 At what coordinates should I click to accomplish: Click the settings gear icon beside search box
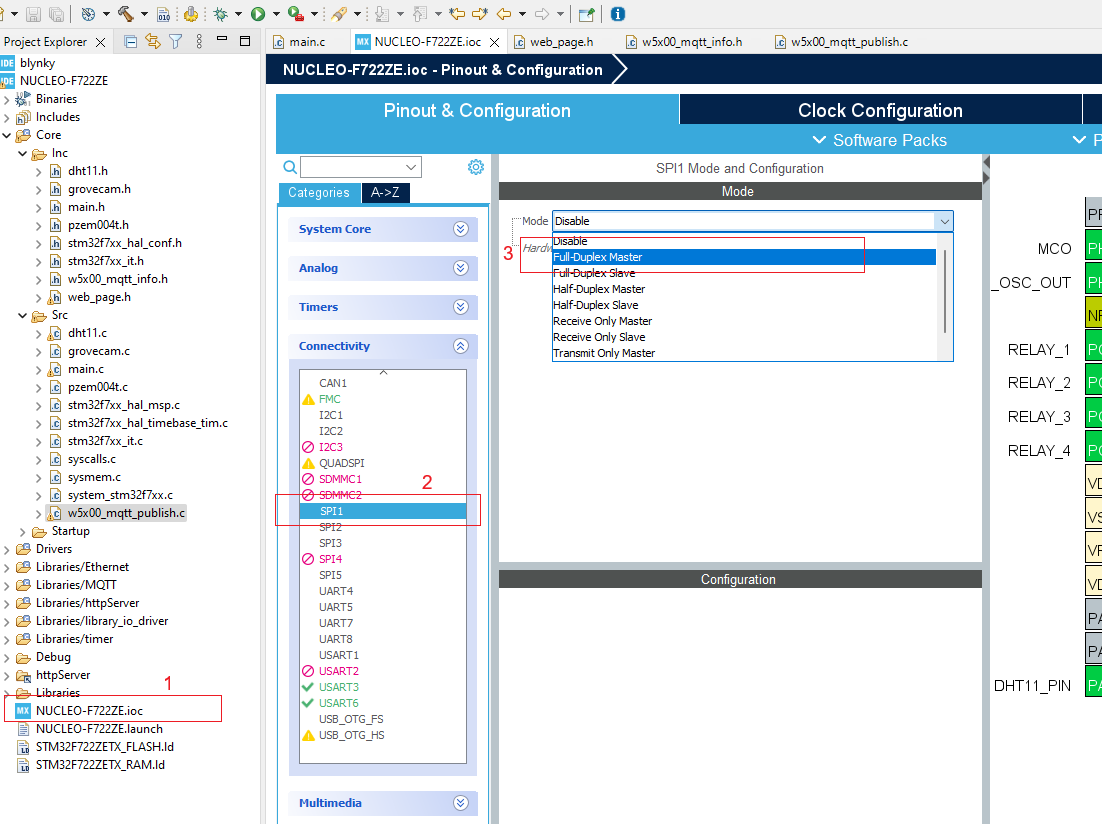coord(476,167)
